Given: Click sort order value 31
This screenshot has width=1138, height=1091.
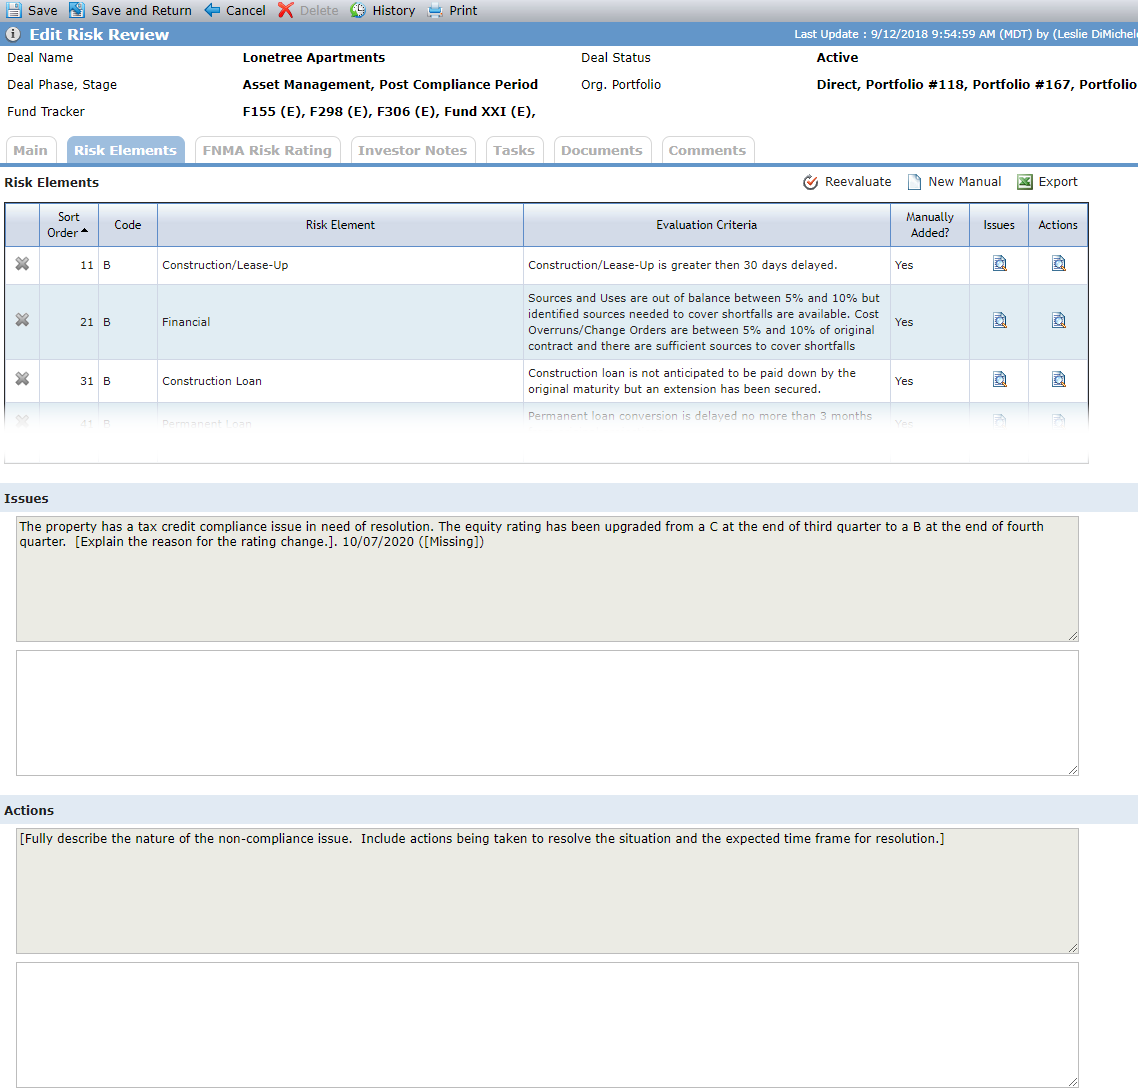Looking at the screenshot, I should (86, 381).
